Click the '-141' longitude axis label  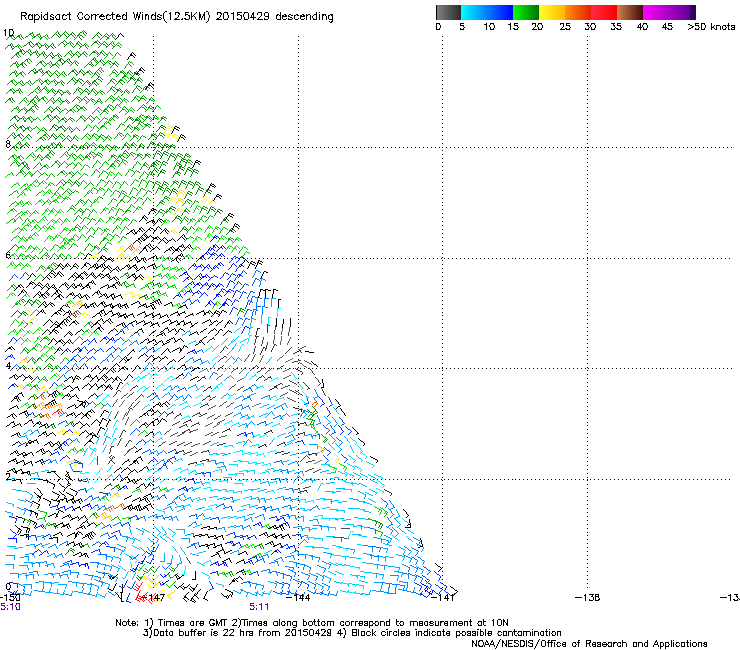(x=443, y=598)
